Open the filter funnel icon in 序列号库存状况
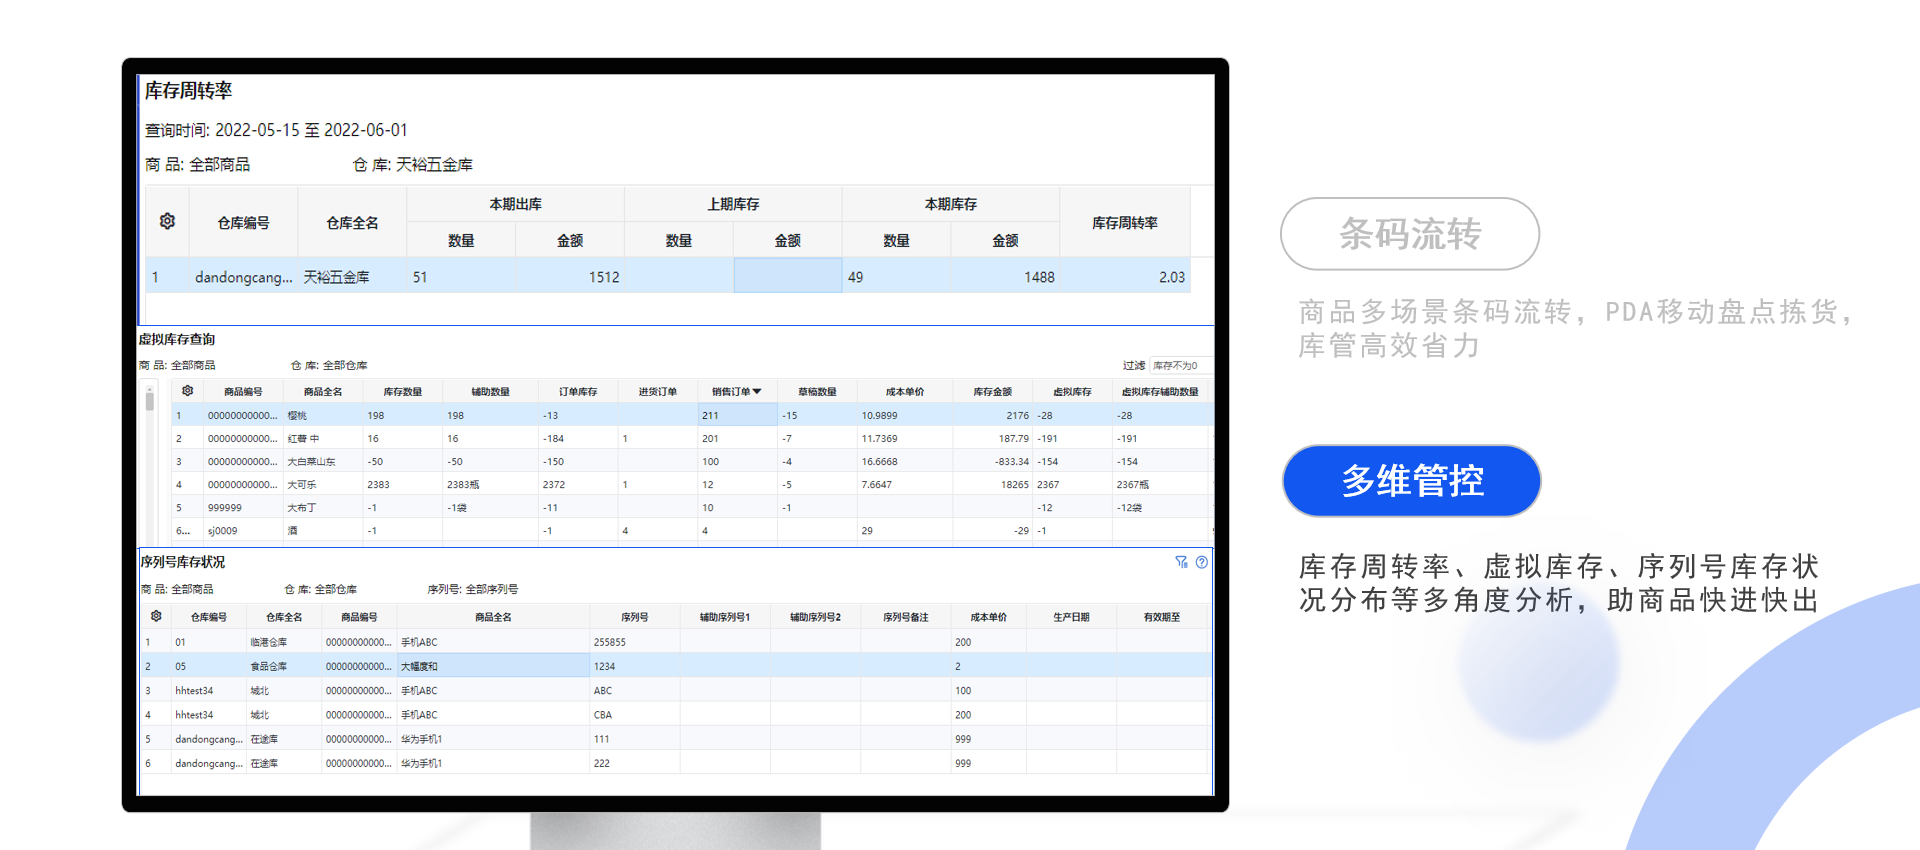1920x850 pixels. click(x=1181, y=562)
